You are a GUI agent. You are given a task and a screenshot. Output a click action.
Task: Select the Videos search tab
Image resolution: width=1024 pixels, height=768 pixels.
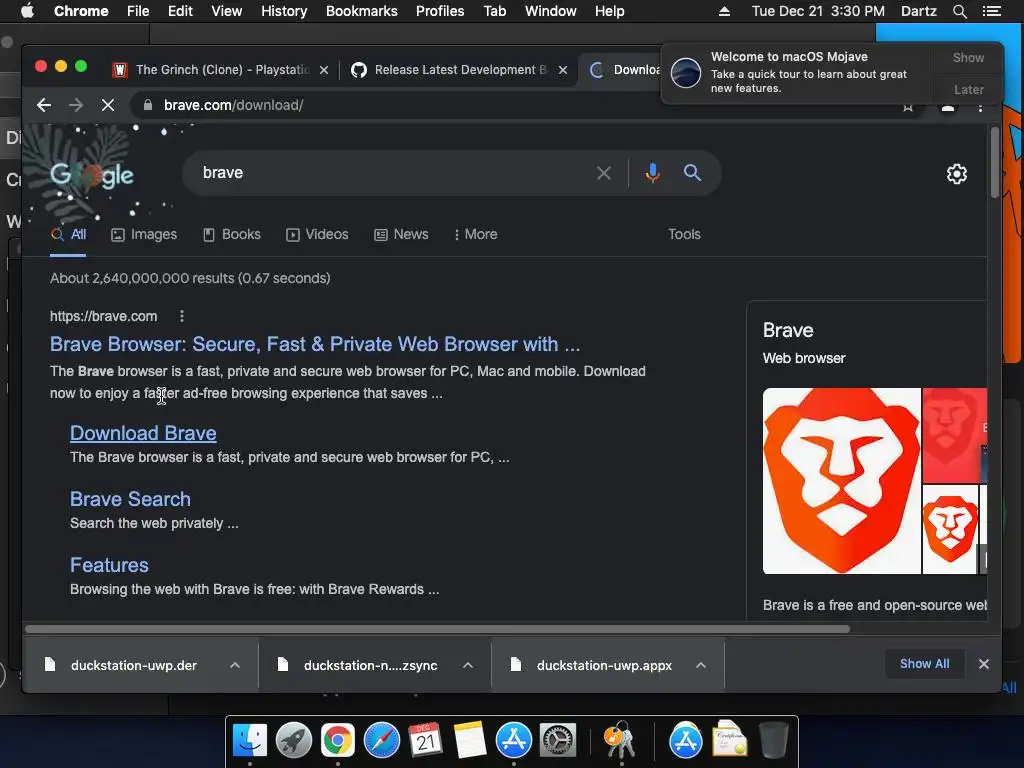(317, 234)
